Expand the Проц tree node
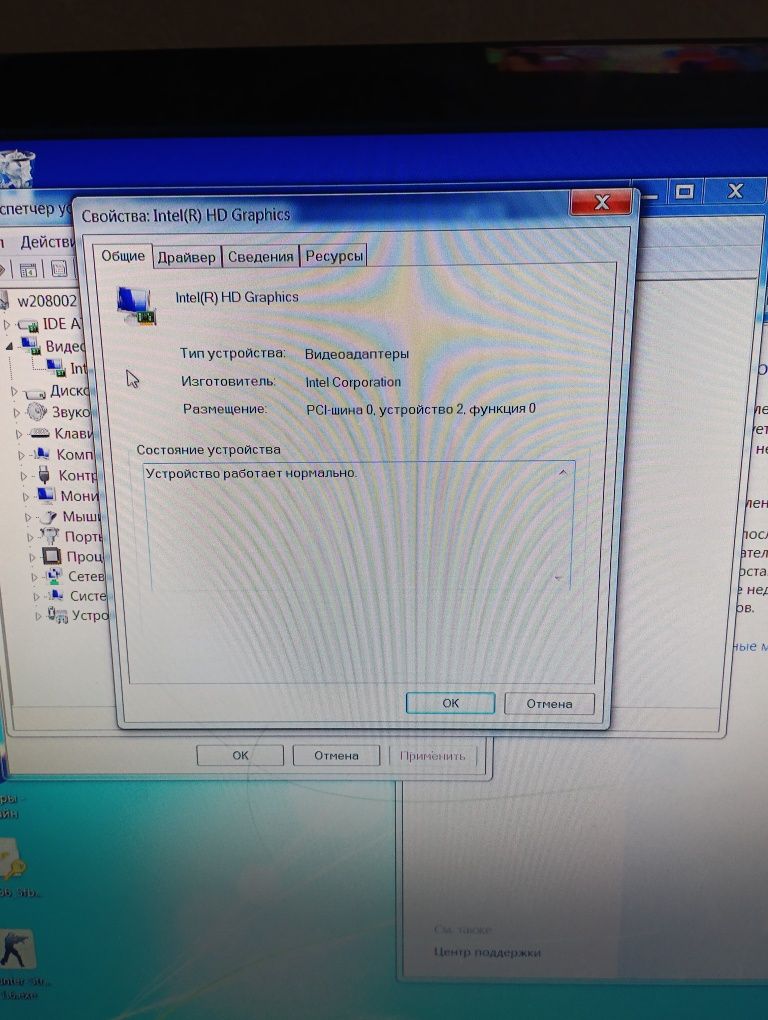This screenshot has width=768, height=1020. point(33,557)
